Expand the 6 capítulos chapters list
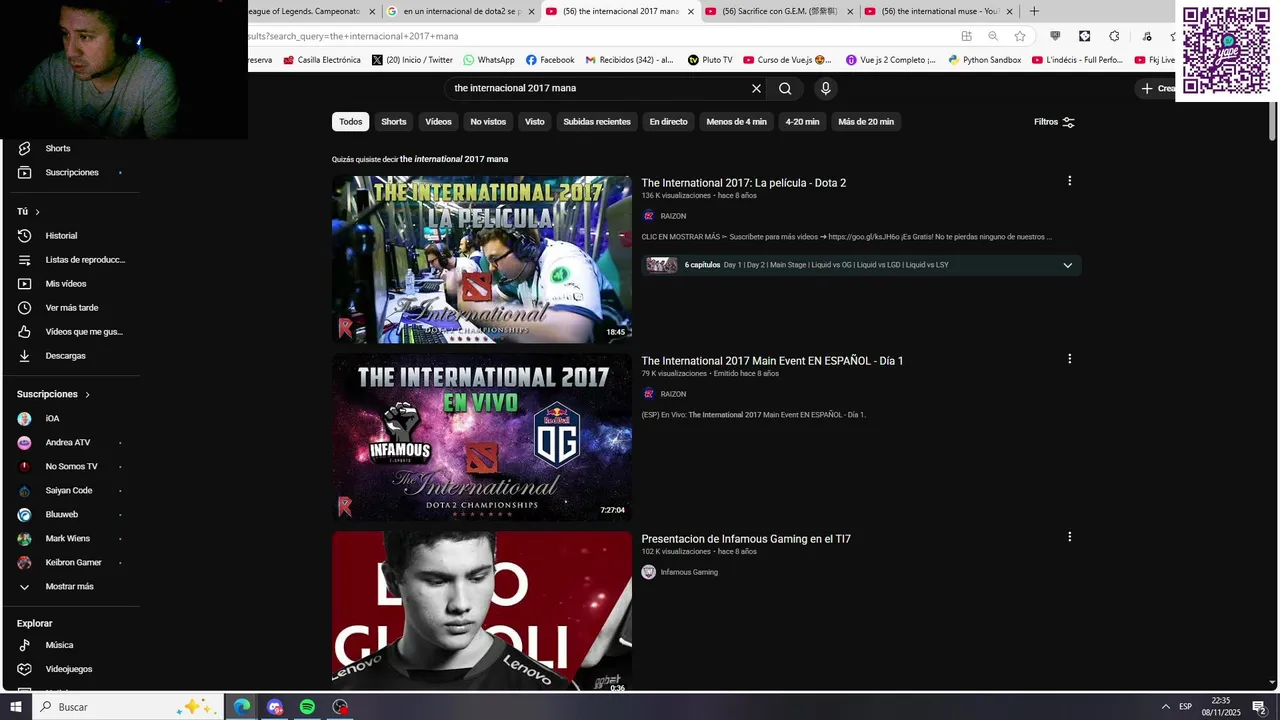Image resolution: width=1280 pixels, height=720 pixels. (x=1067, y=265)
